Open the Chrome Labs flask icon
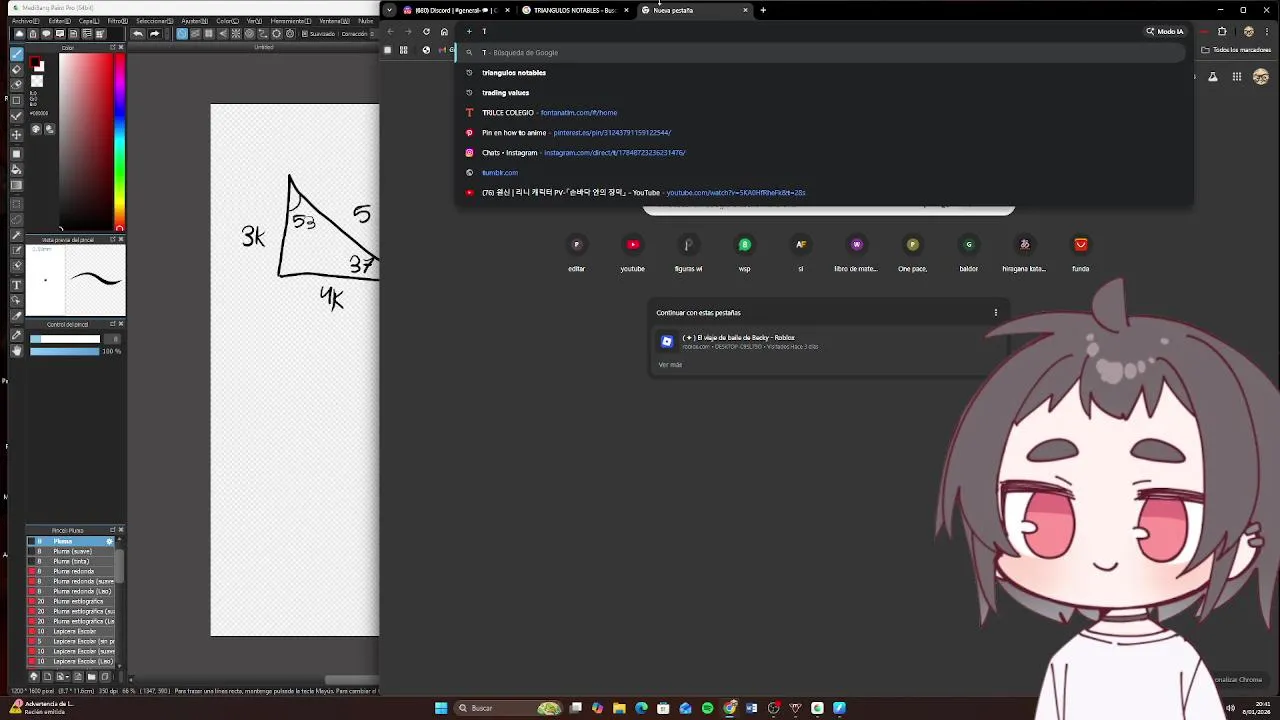The height and width of the screenshot is (720, 1280). tap(1213, 77)
